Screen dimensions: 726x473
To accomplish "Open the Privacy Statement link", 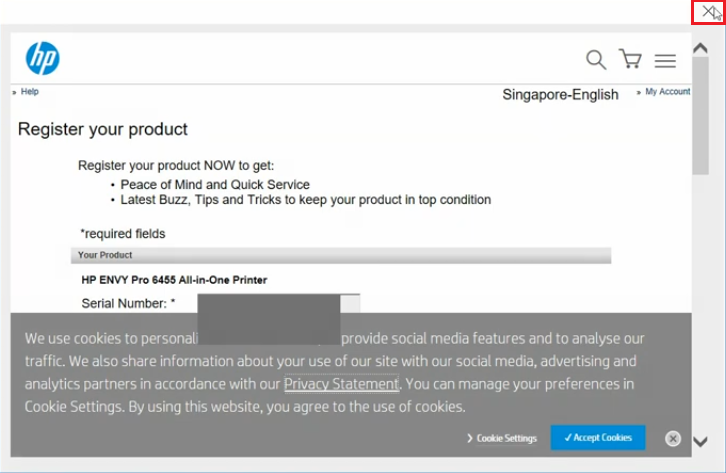I will pyautogui.click(x=341, y=384).
